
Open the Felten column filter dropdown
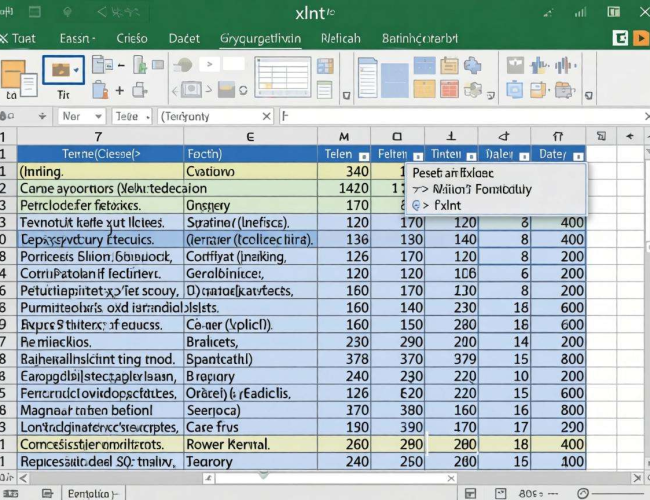(418, 156)
